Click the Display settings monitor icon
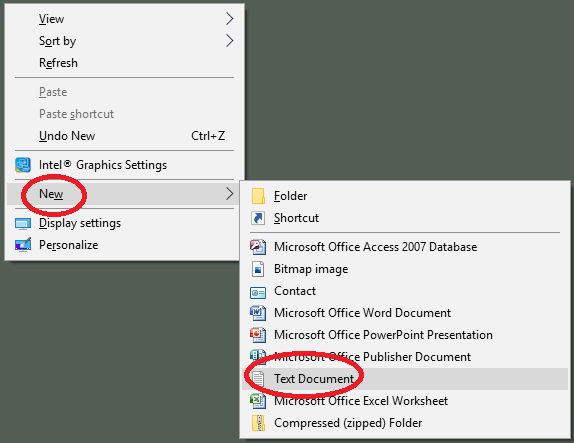Viewport: 574px width, 443px height. pos(23,223)
